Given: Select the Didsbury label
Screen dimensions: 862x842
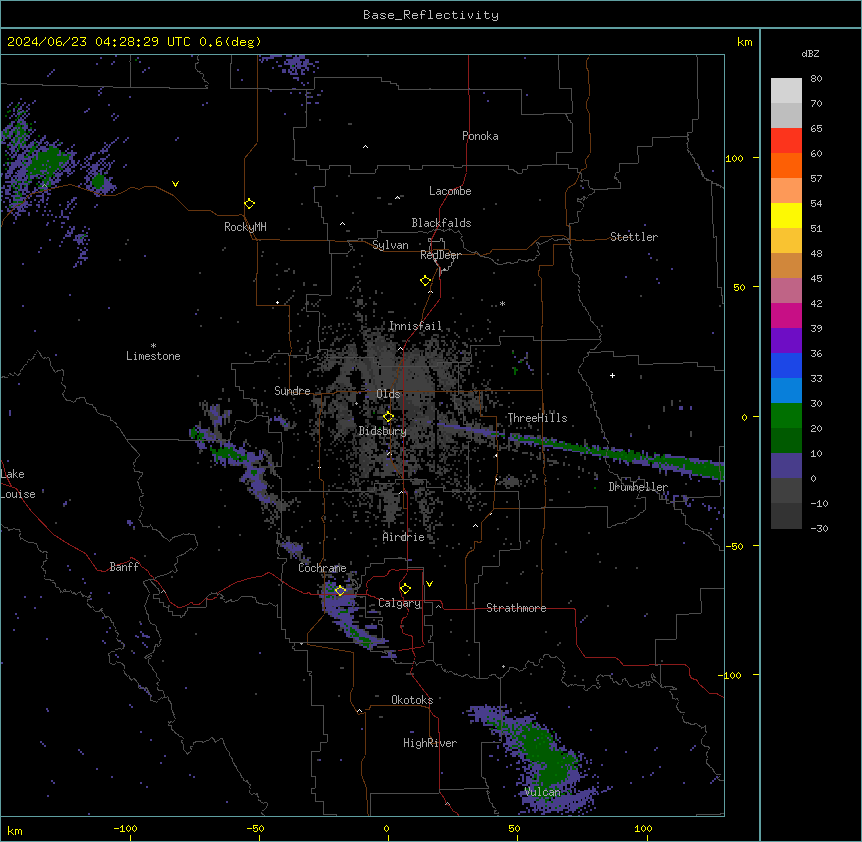Looking at the screenshot, I should (383, 431).
